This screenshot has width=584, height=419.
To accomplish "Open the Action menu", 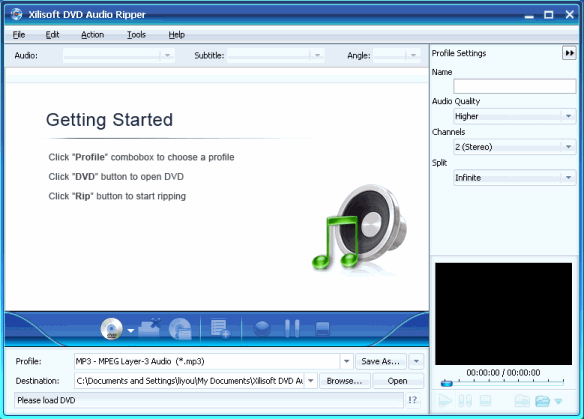I will [x=92, y=35].
